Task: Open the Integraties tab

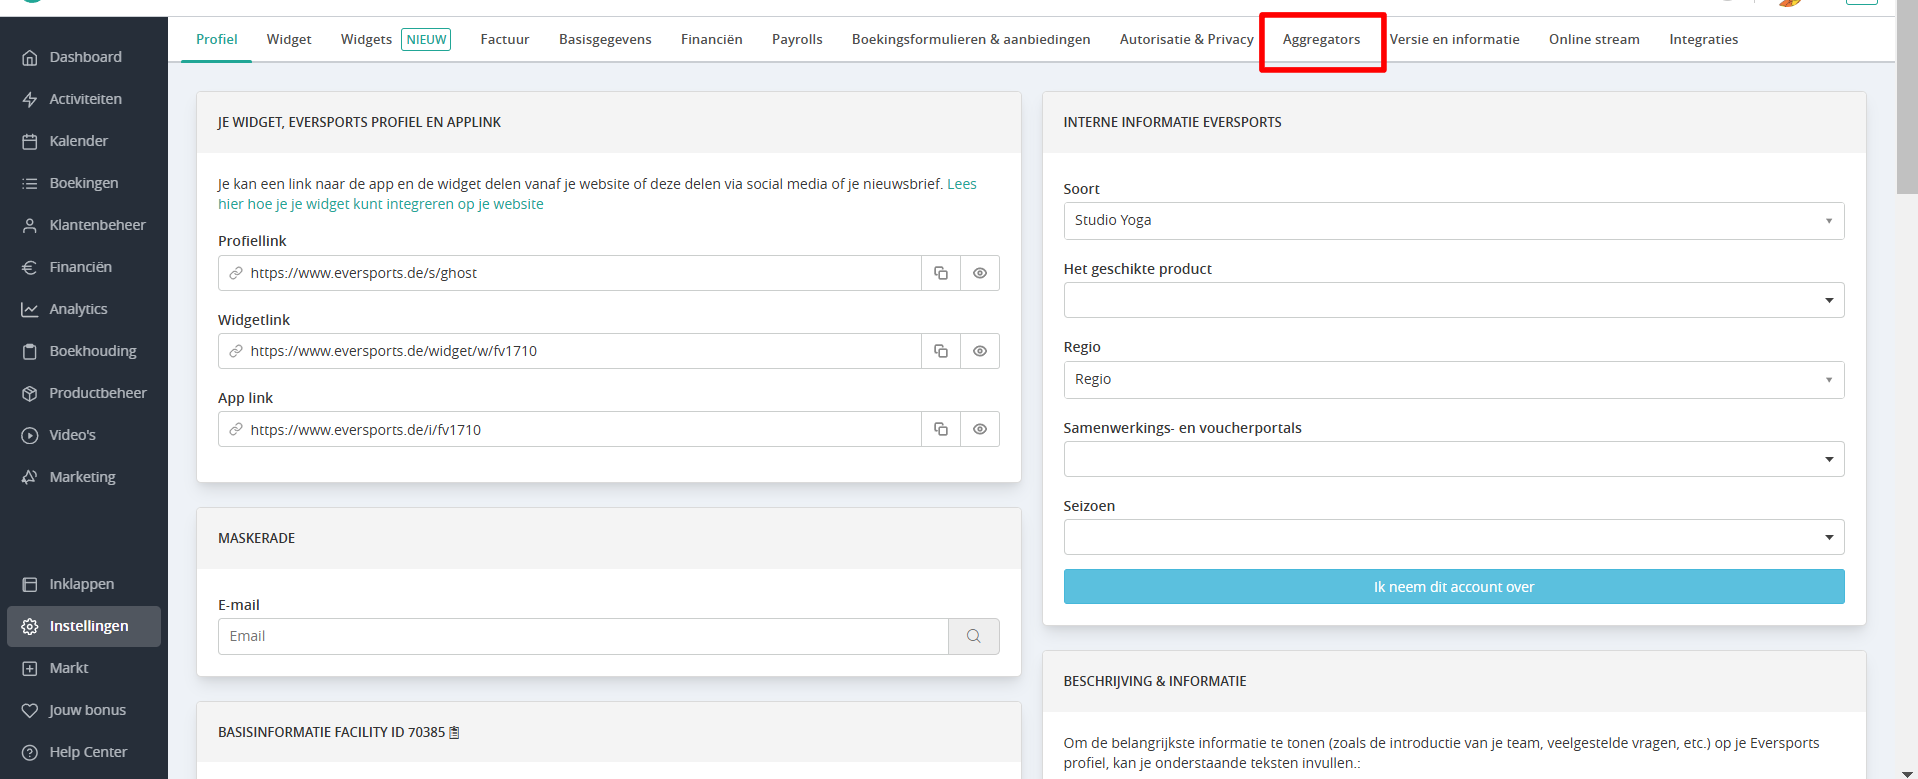Action: point(1703,39)
